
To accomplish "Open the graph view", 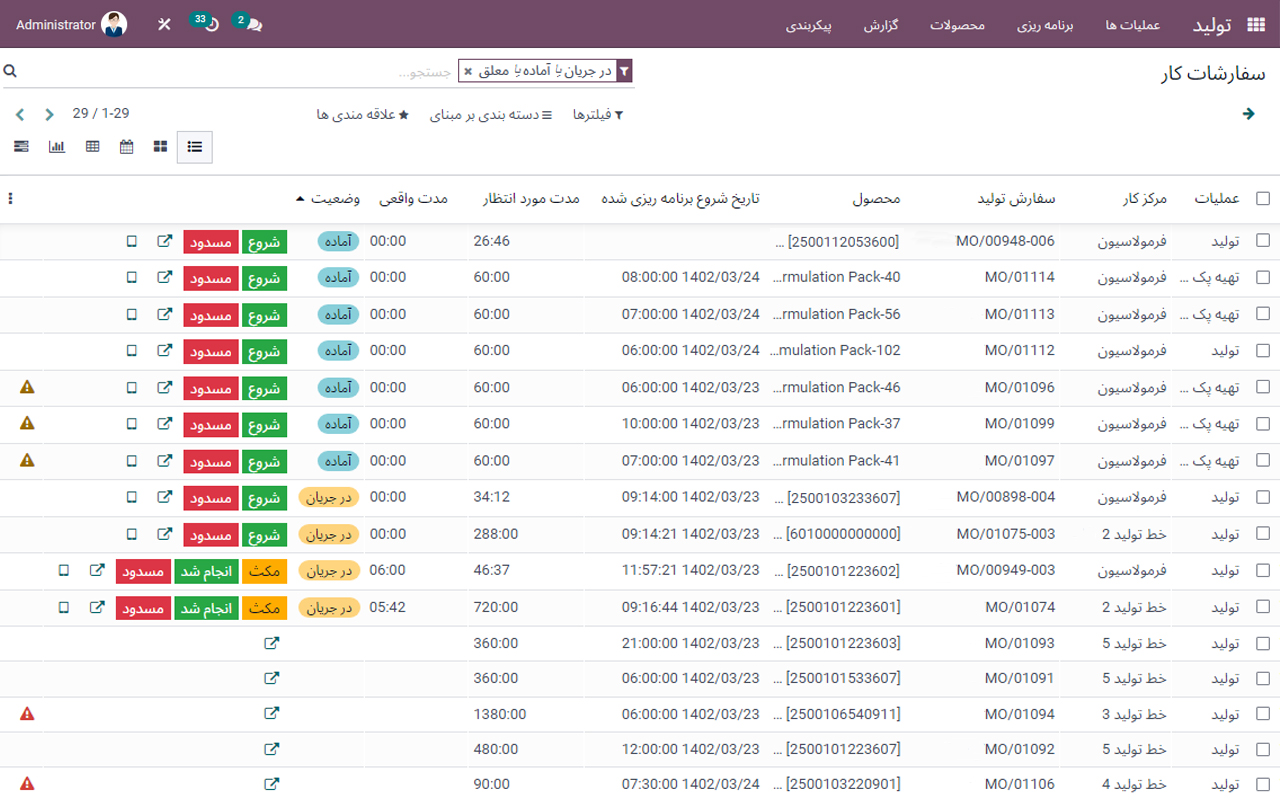I will tap(57, 146).
